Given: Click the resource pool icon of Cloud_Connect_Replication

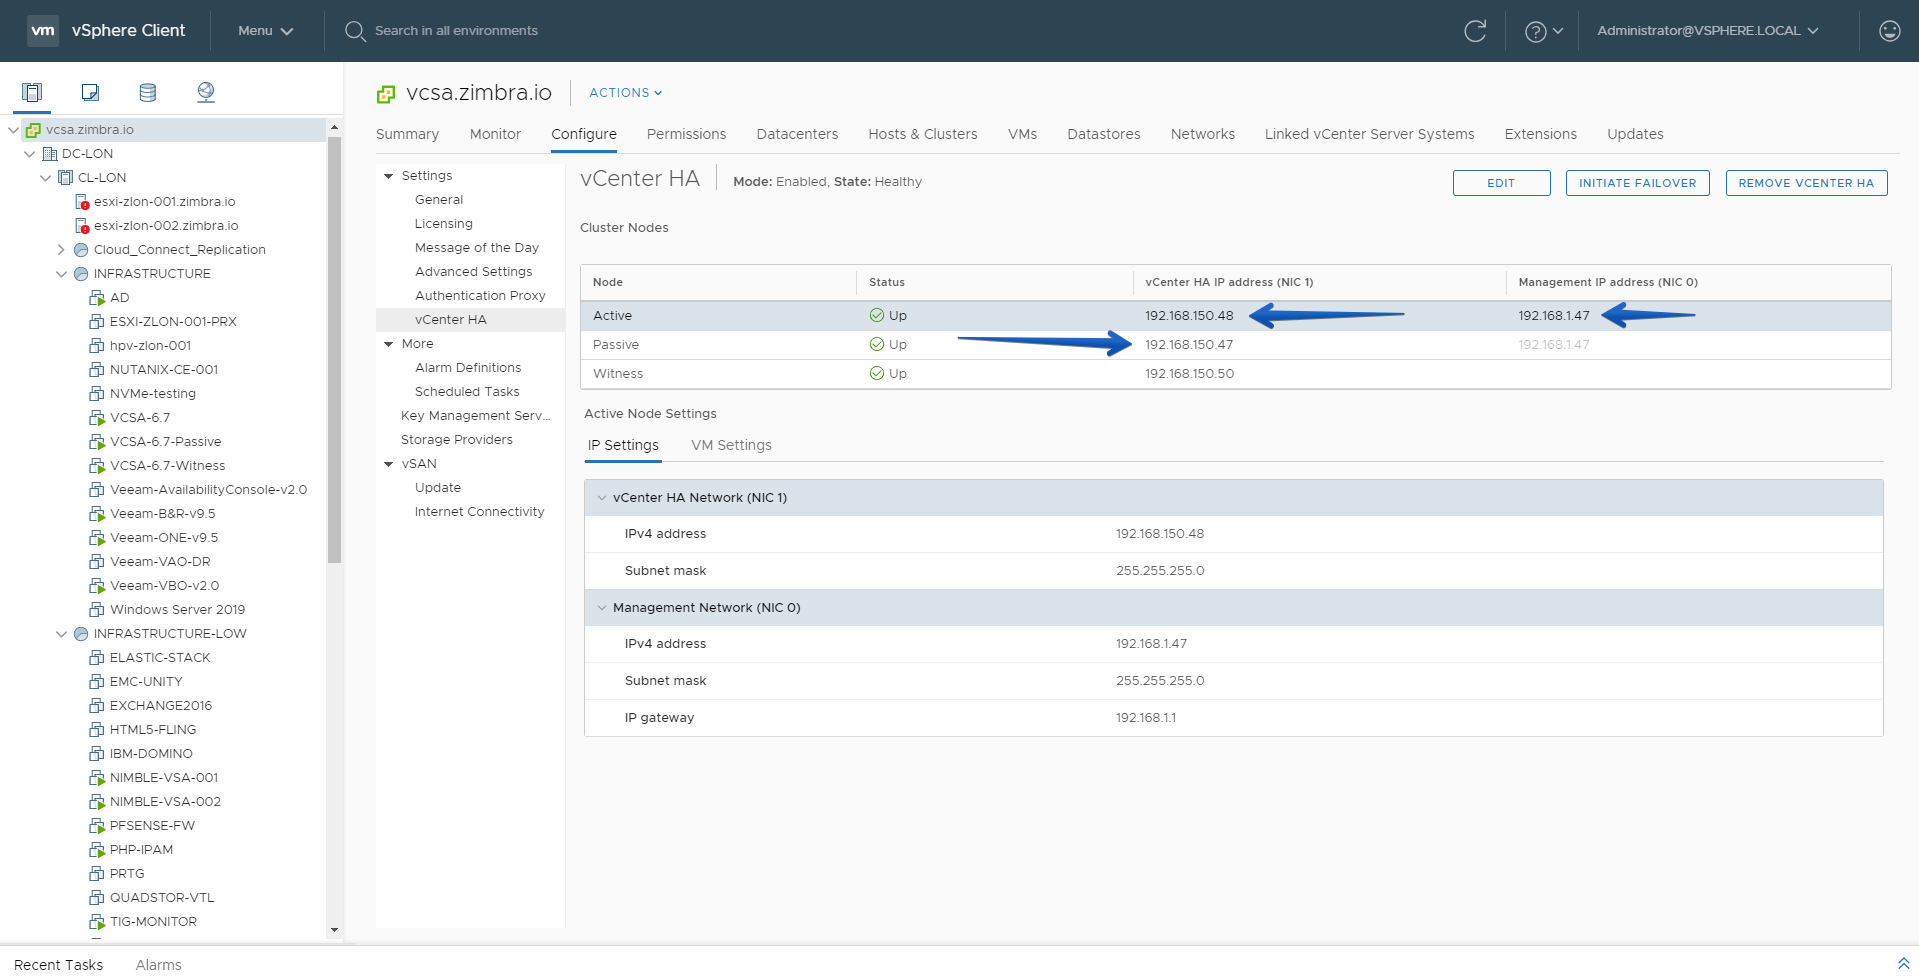Looking at the screenshot, I should pyautogui.click(x=81, y=250).
